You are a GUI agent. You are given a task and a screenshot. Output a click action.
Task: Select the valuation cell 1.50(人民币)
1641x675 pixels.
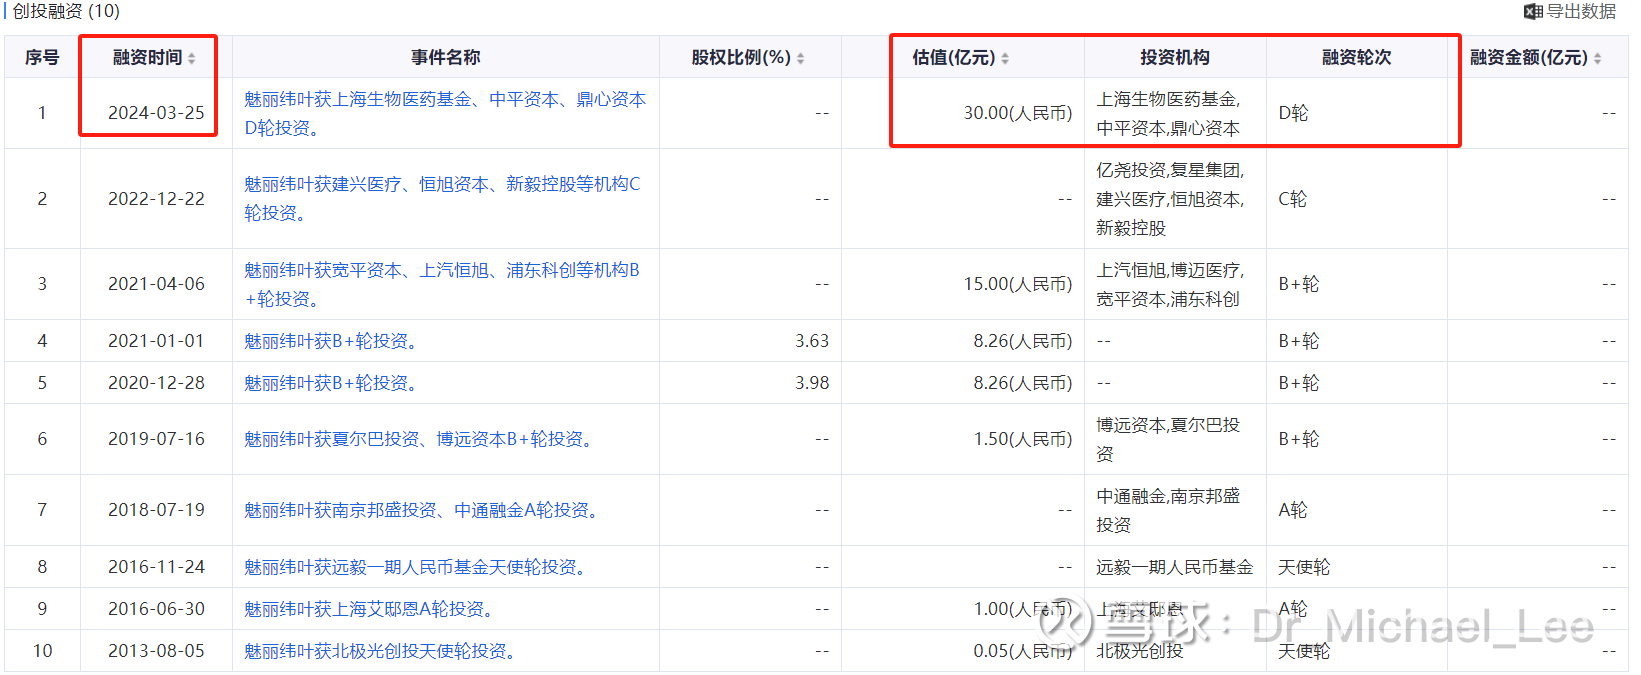(963, 439)
